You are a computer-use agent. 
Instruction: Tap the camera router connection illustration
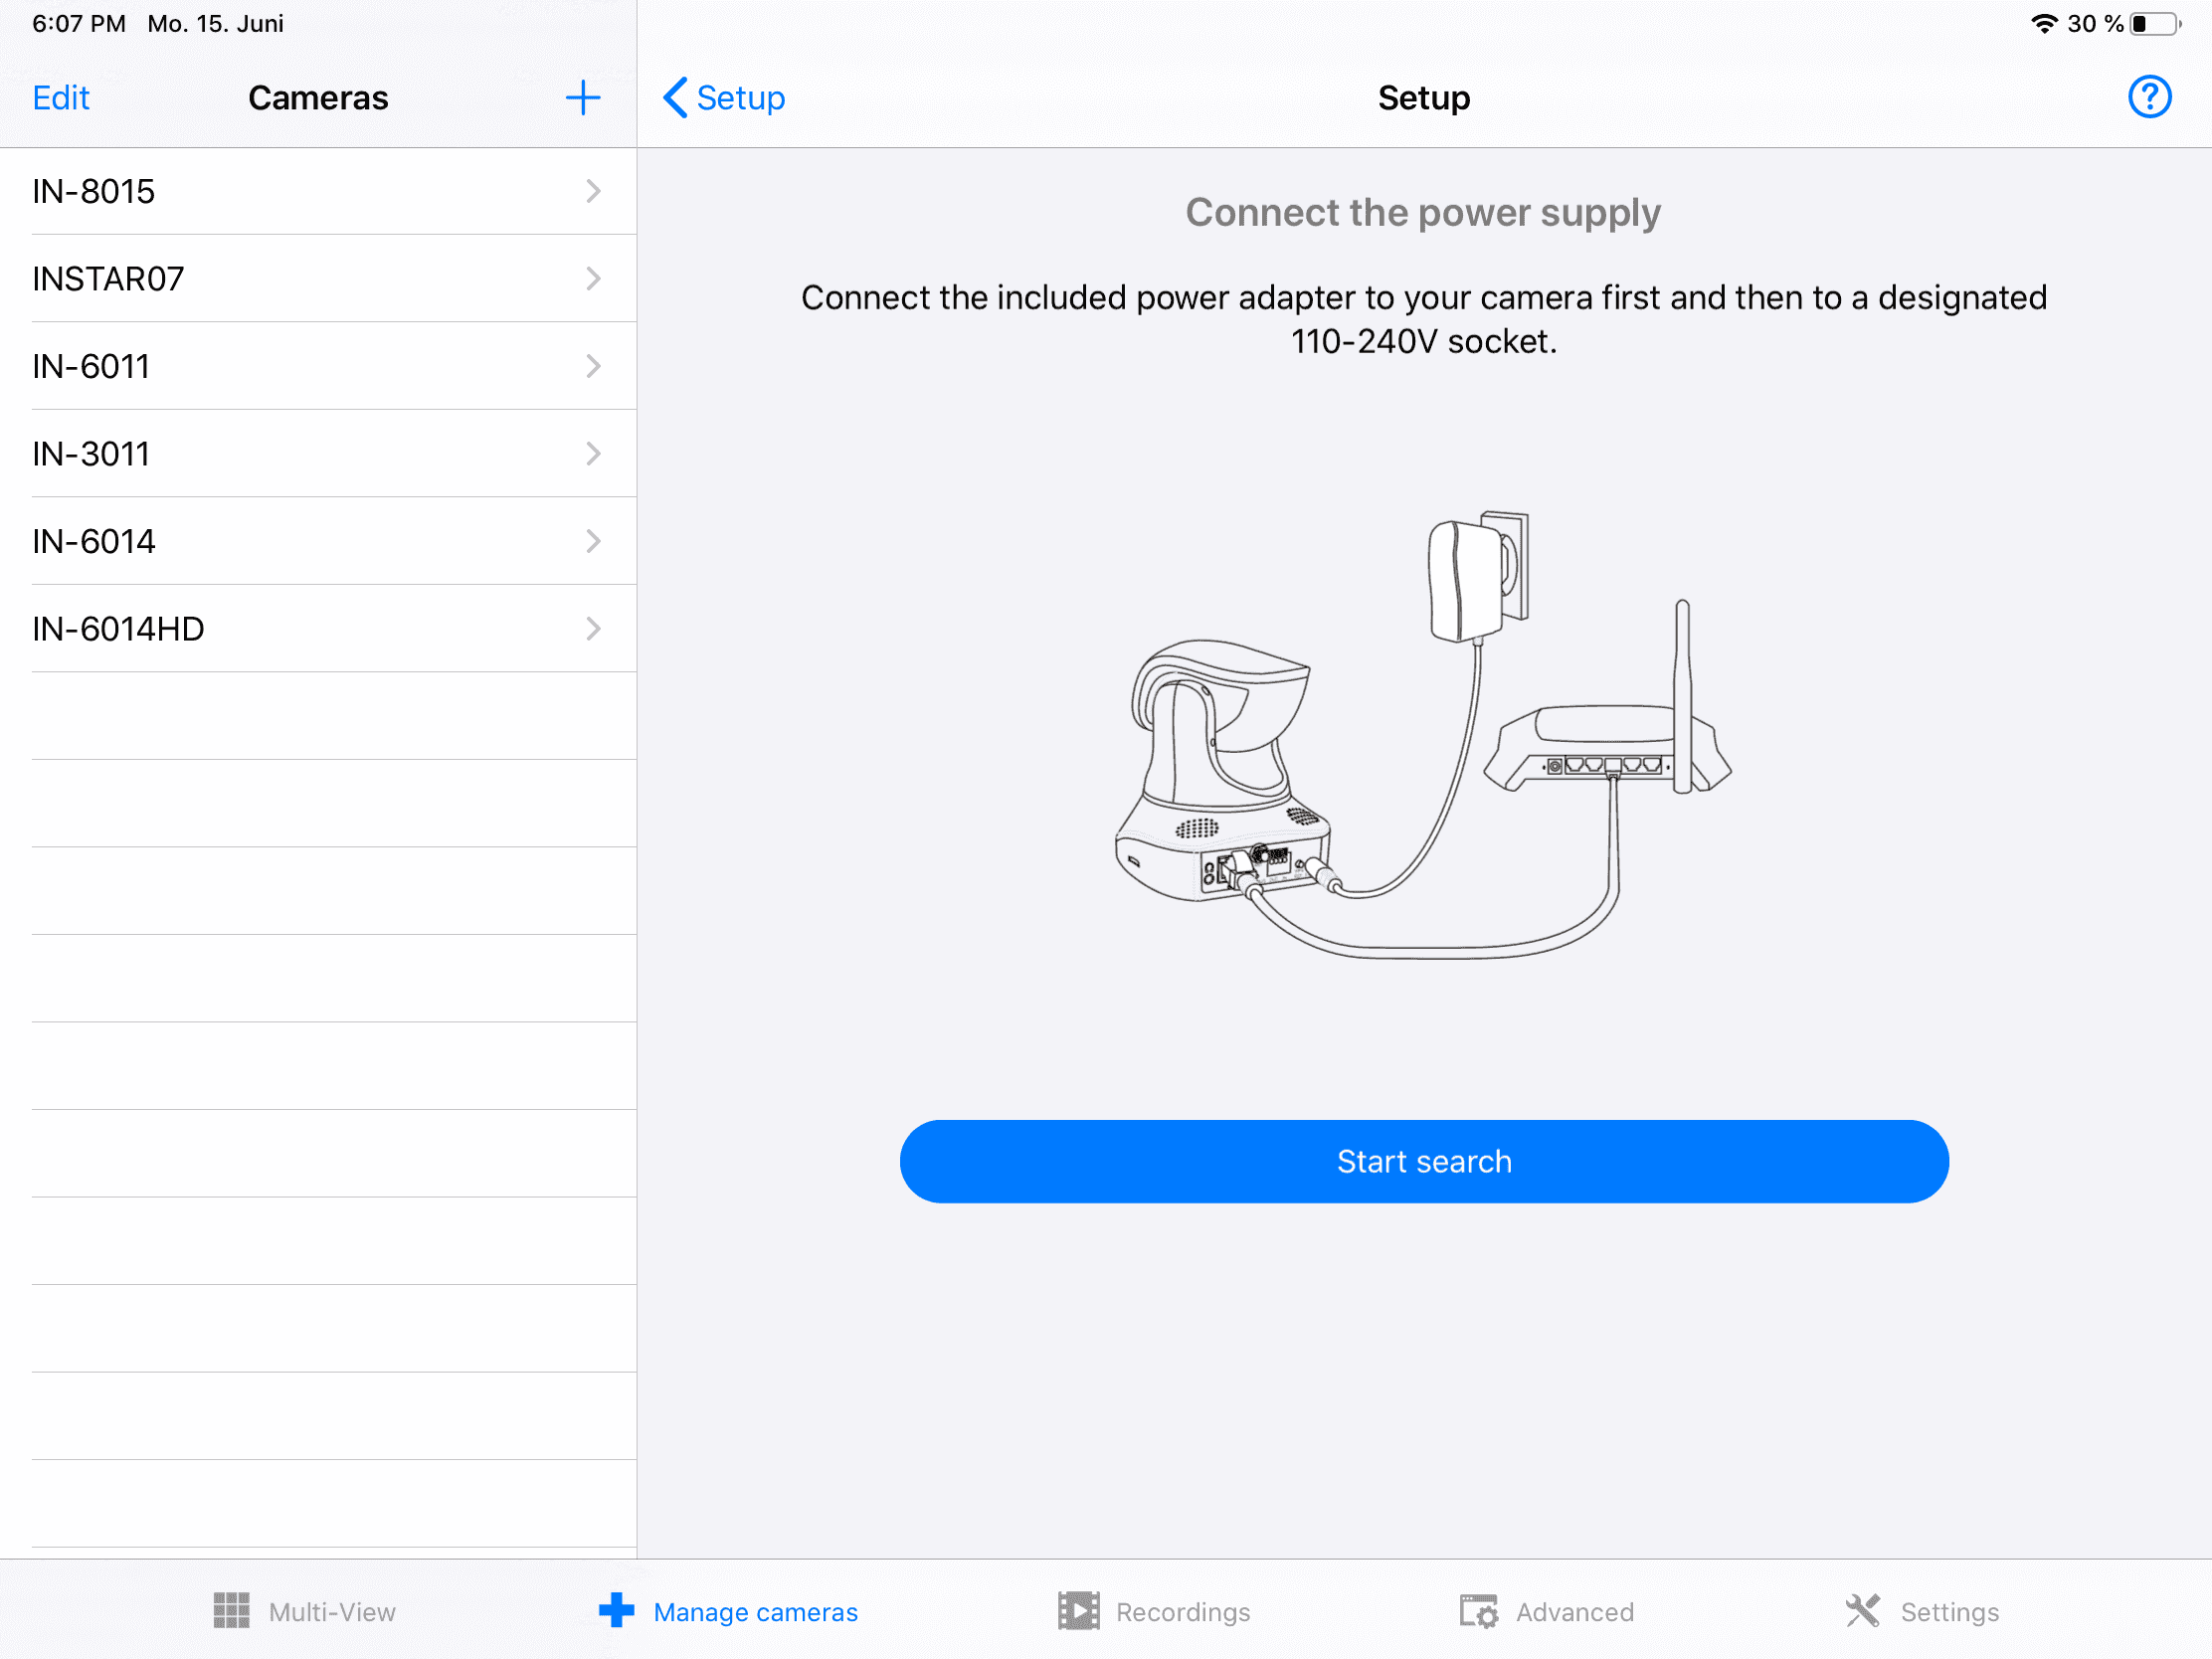coord(1423,736)
